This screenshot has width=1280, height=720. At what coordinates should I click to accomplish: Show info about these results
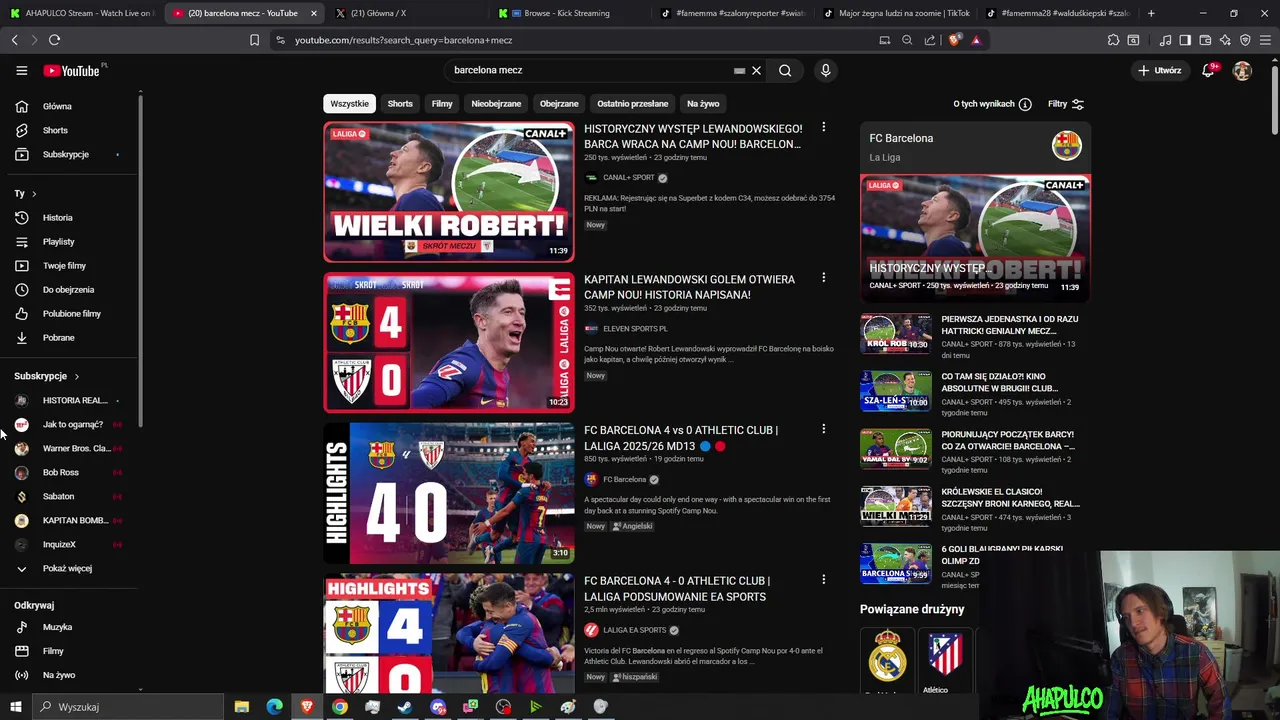pyautogui.click(x=992, y=104)
